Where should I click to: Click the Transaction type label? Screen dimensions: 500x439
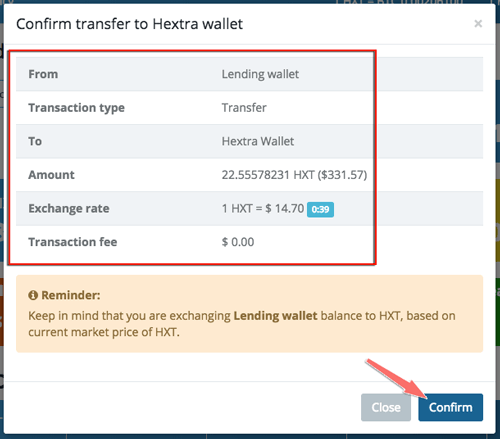76,108
